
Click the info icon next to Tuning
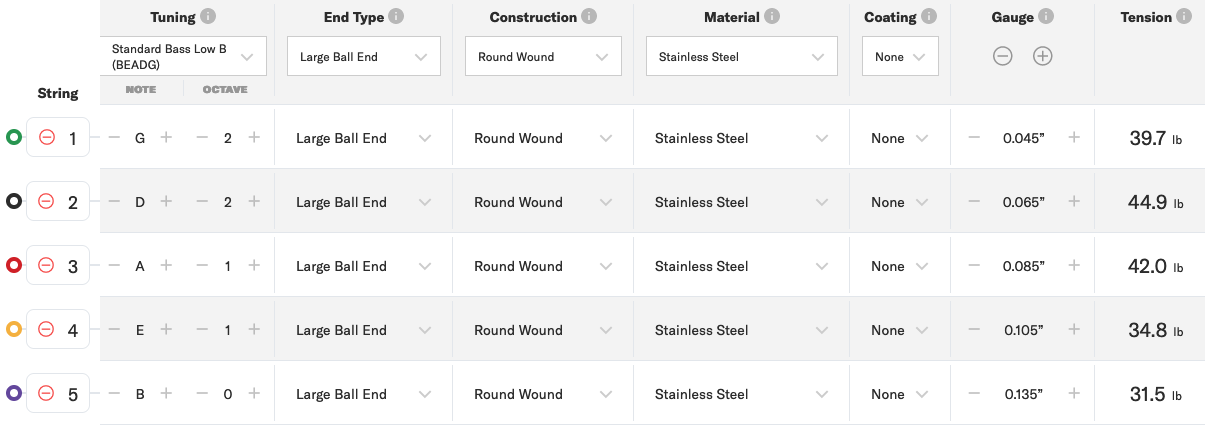[x=208, y=17]
